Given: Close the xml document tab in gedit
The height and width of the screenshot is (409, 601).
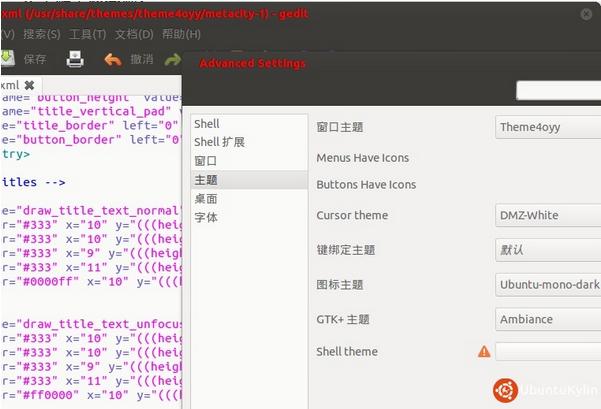Looking at the screenshot, I should (29, 85).
